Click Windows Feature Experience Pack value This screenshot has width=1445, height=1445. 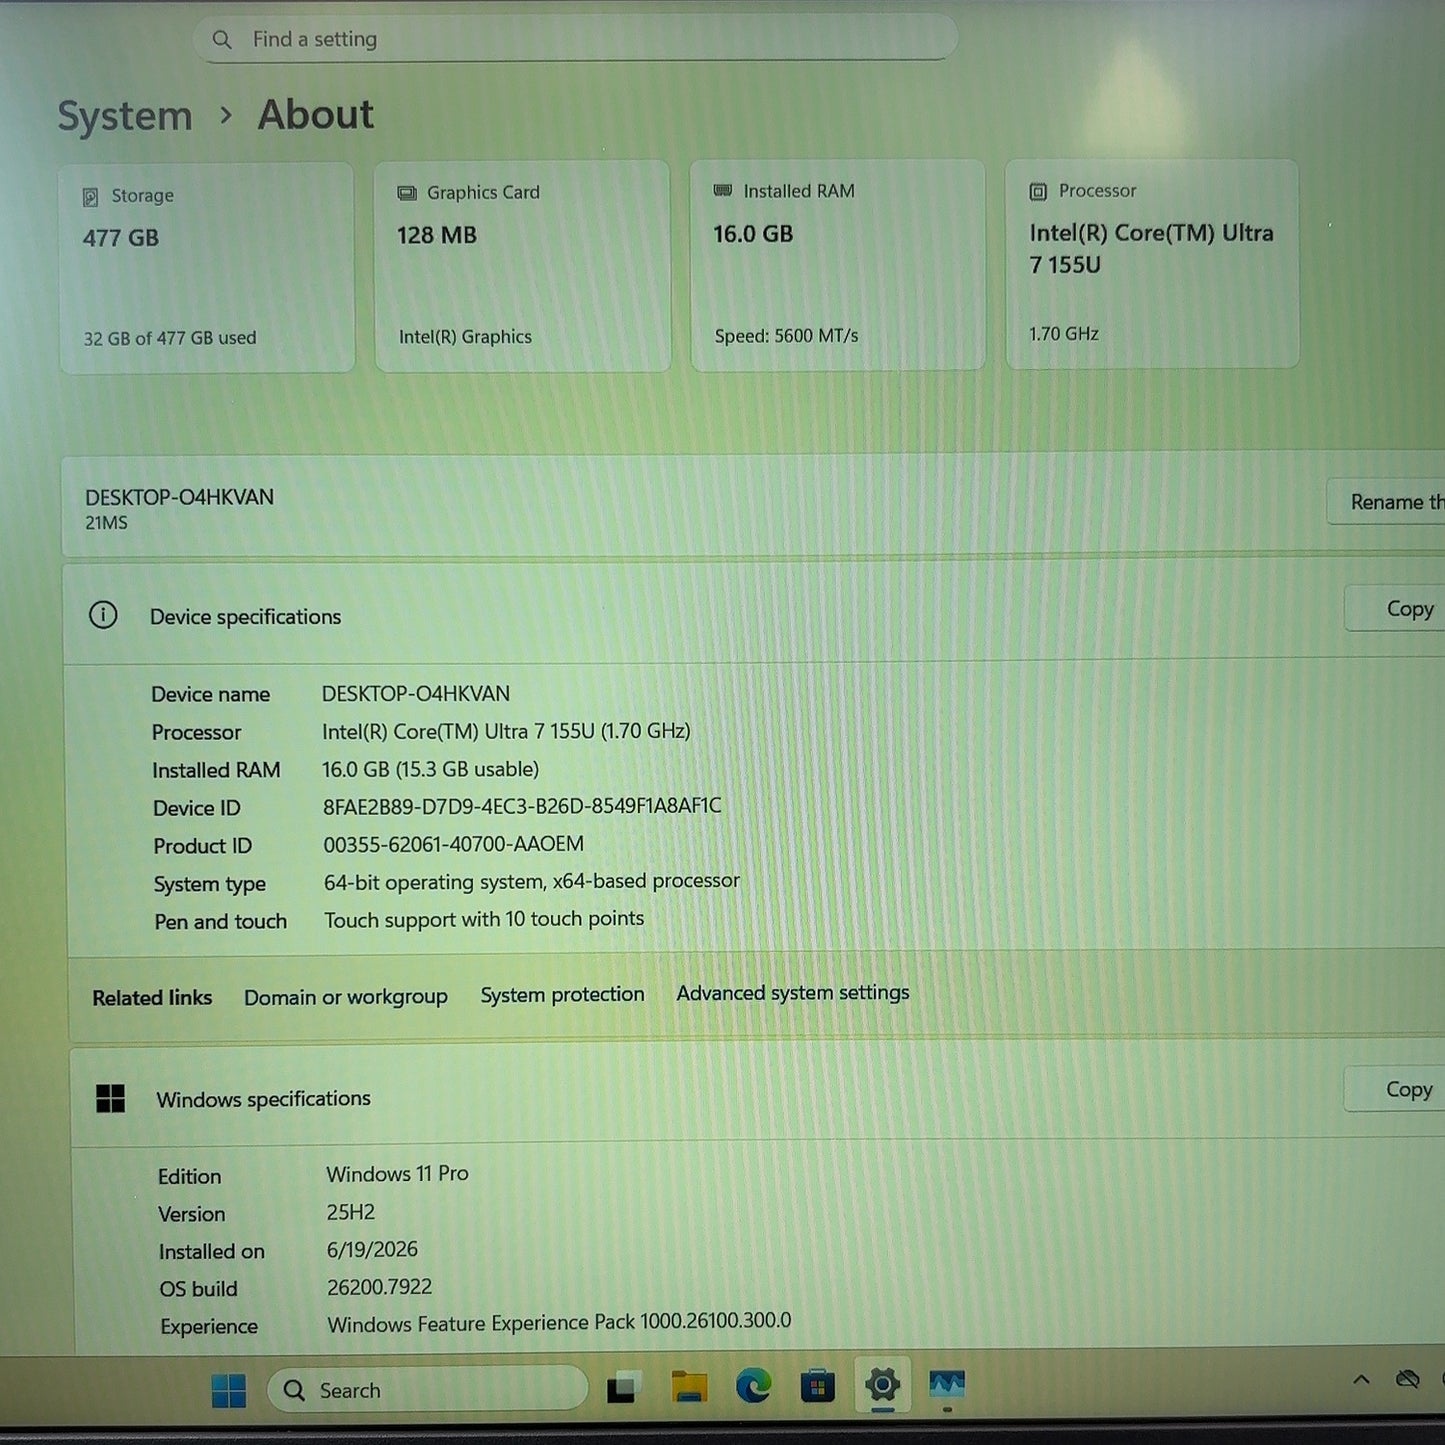click(559, 1322)
